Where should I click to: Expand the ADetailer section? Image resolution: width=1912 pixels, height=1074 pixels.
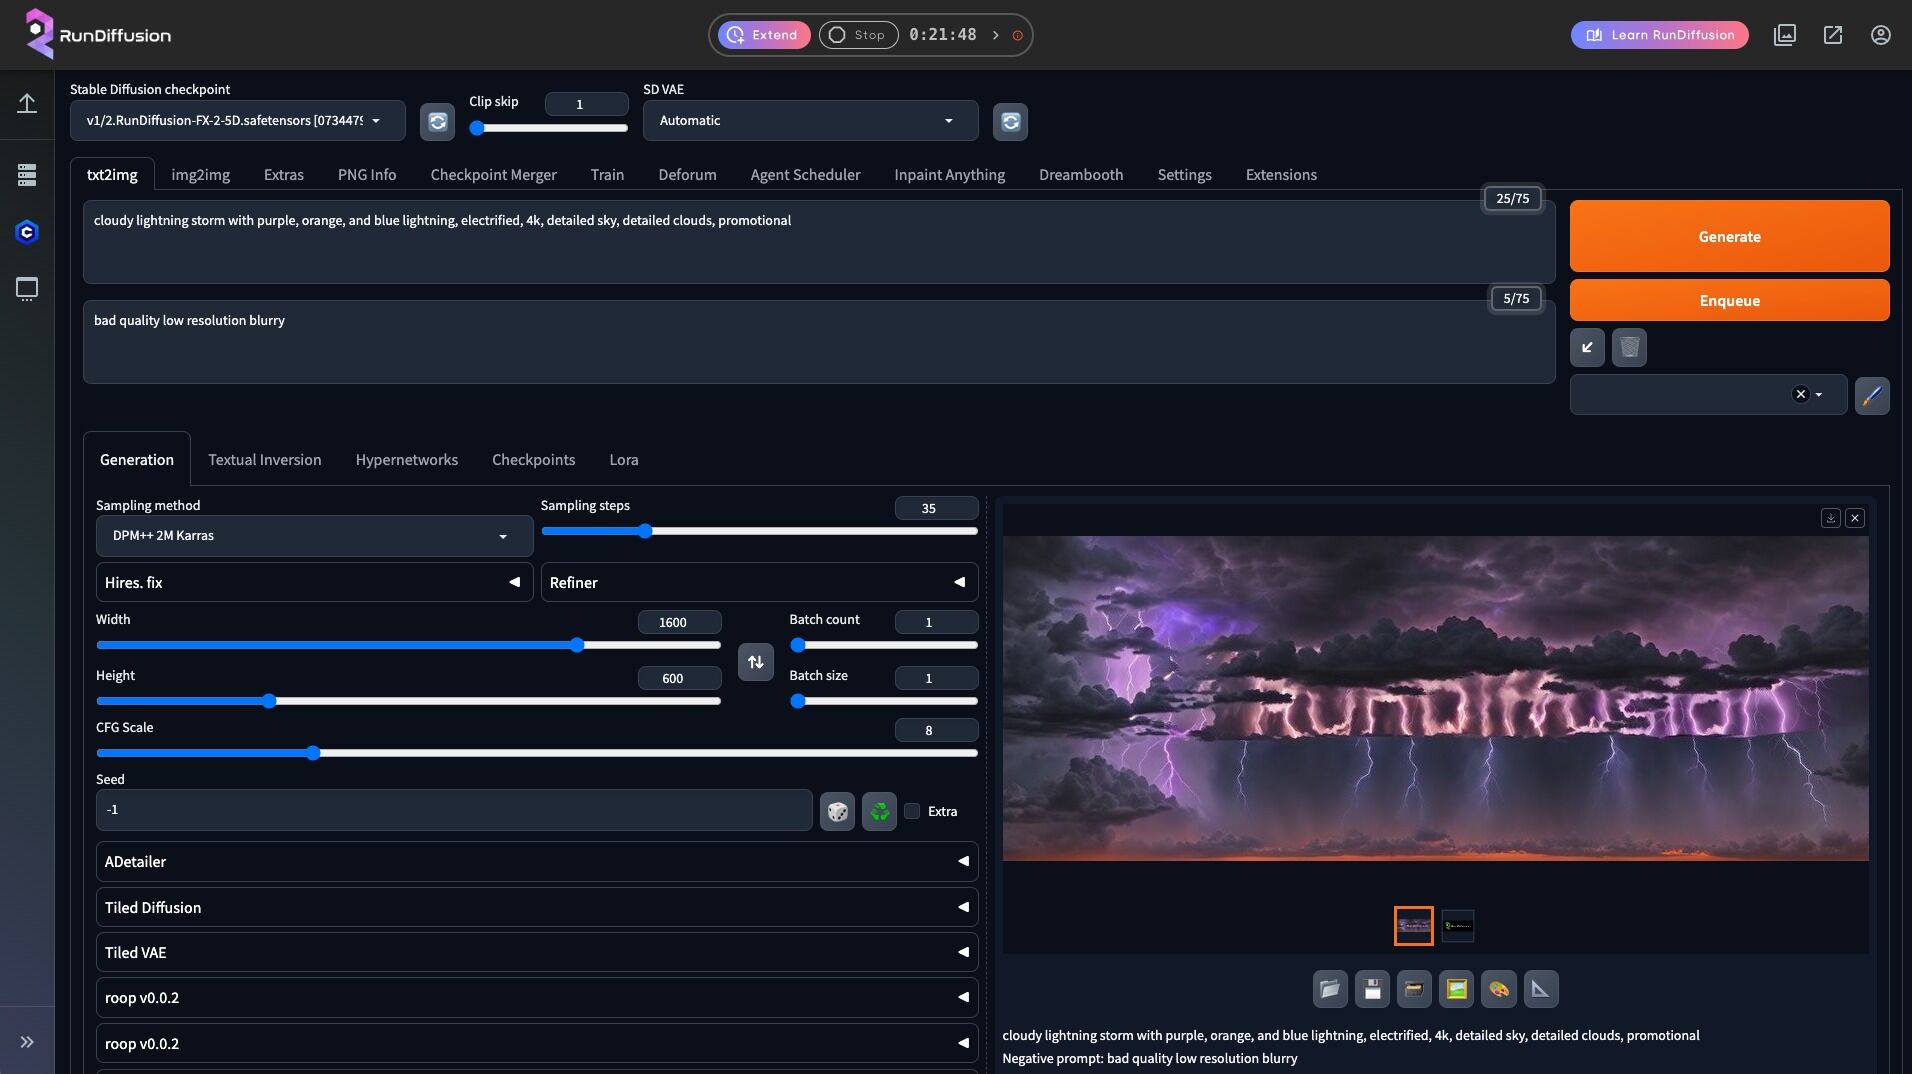pyautogui.click(x=537, y=861)
